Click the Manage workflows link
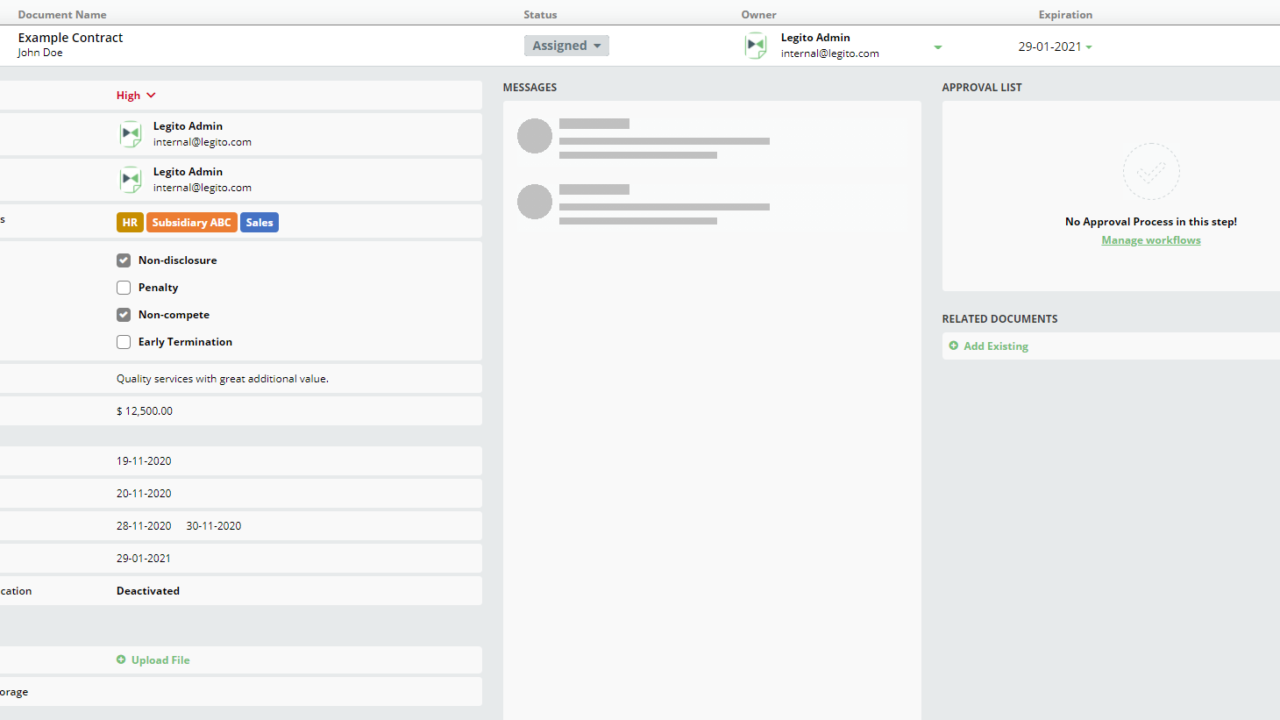Viewport: 1280px width, 720px height. pos(1151,240)
